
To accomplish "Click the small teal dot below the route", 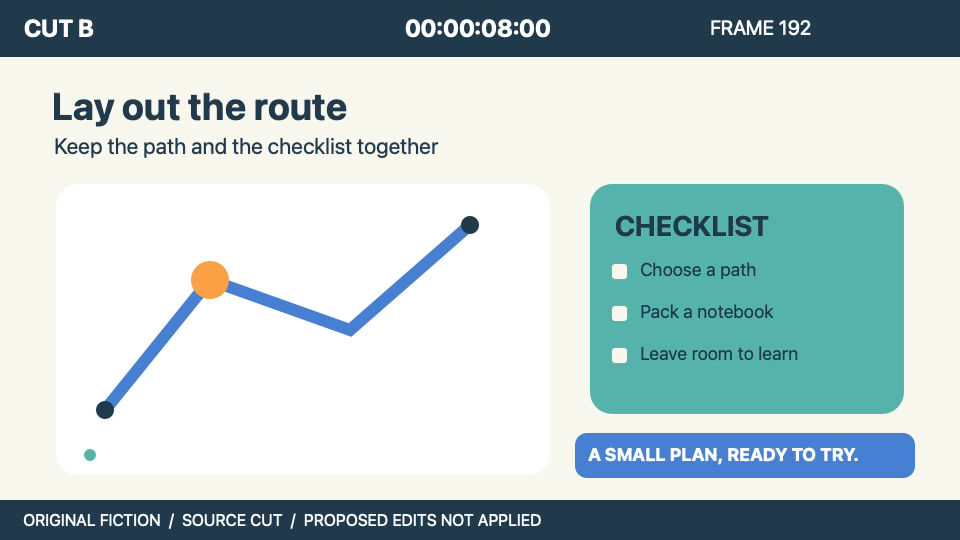I will click(89, 455).
